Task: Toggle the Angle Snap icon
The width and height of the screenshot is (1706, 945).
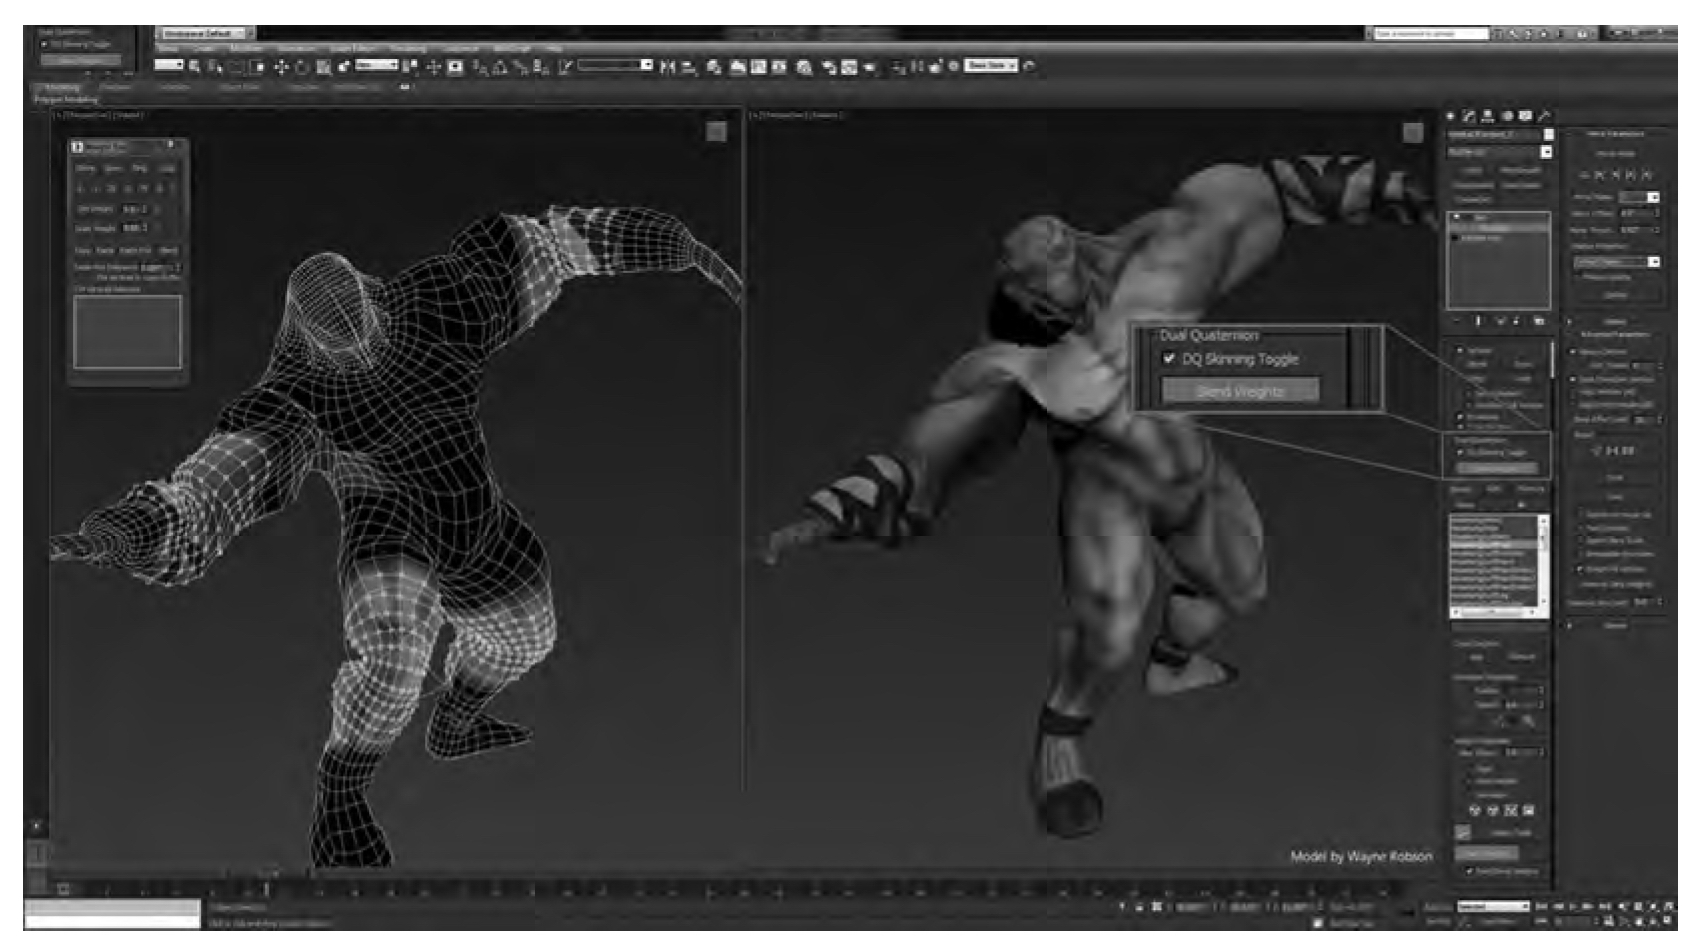Action: [501, 67]
